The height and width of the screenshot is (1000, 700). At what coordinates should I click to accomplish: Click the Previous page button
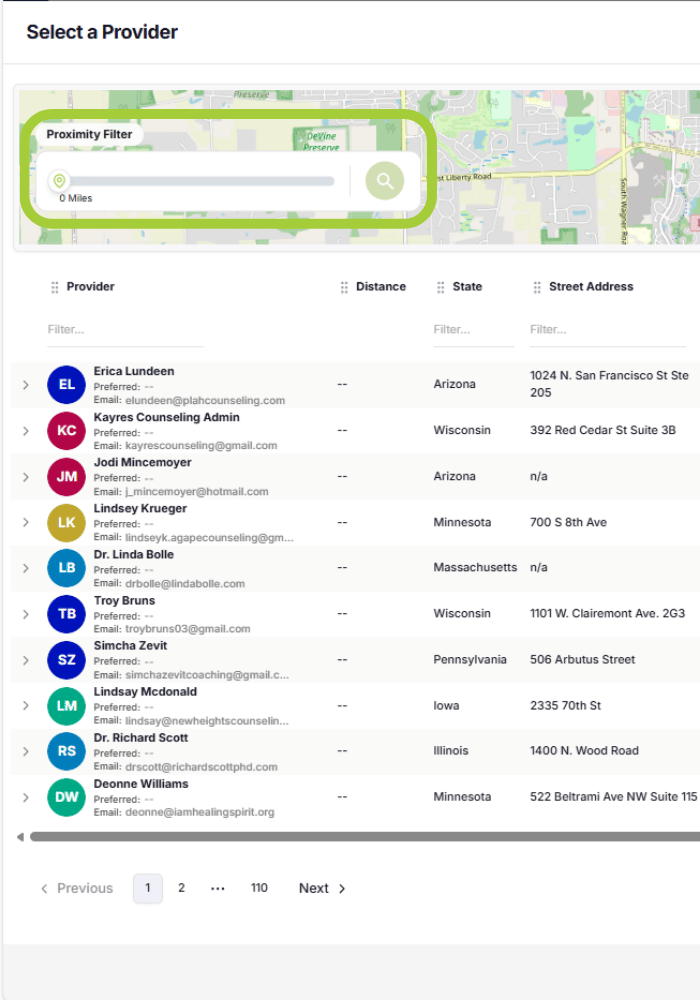coord(77,888)
